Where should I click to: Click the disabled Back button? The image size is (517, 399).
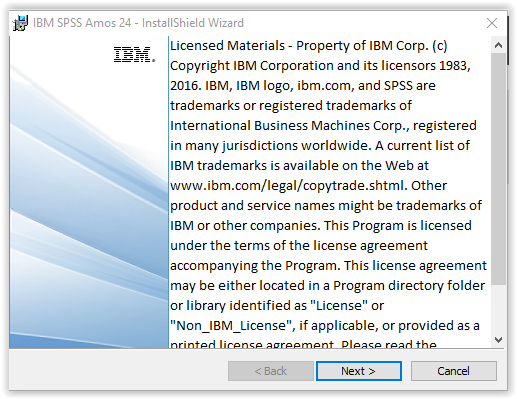pos(270,371)
